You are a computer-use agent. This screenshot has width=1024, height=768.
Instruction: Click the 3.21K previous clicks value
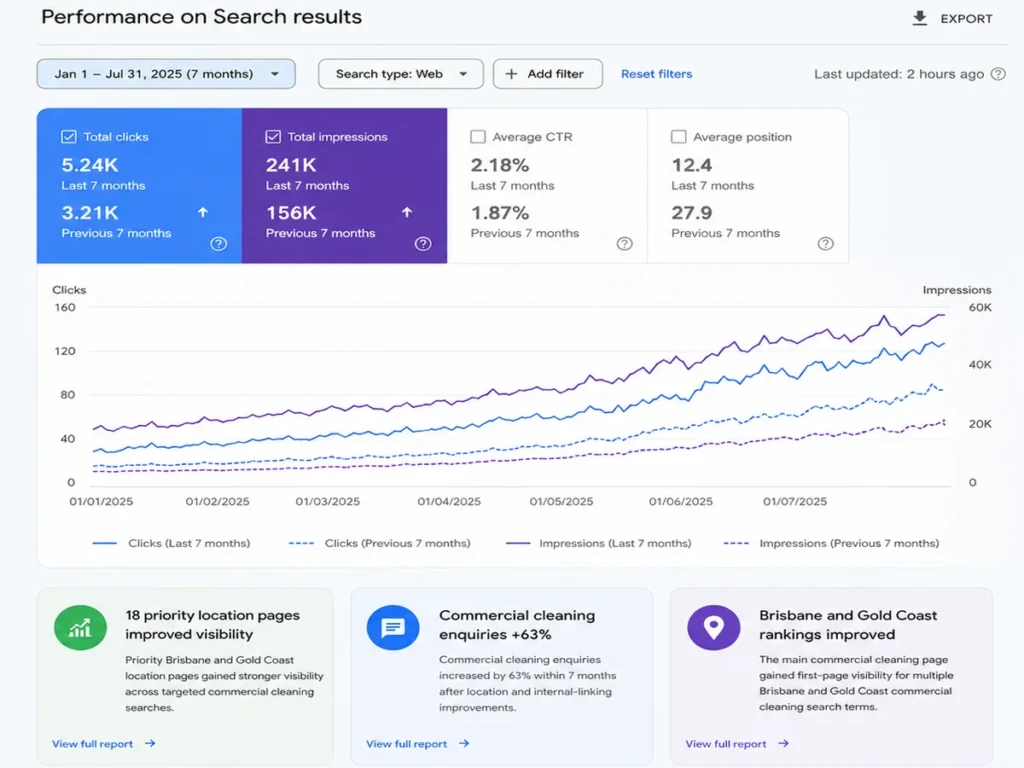click(x=89, y=213)
